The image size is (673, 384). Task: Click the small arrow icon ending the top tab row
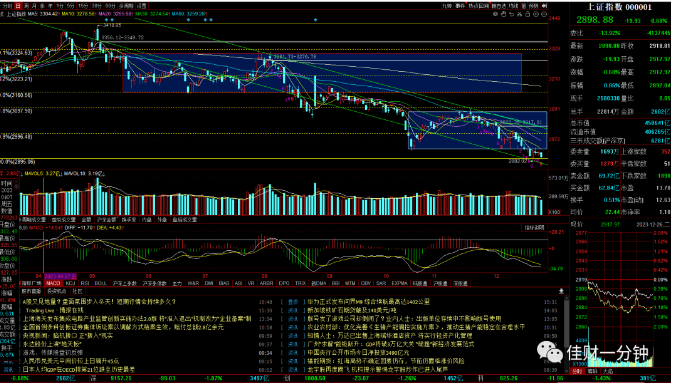click(544, 6)
